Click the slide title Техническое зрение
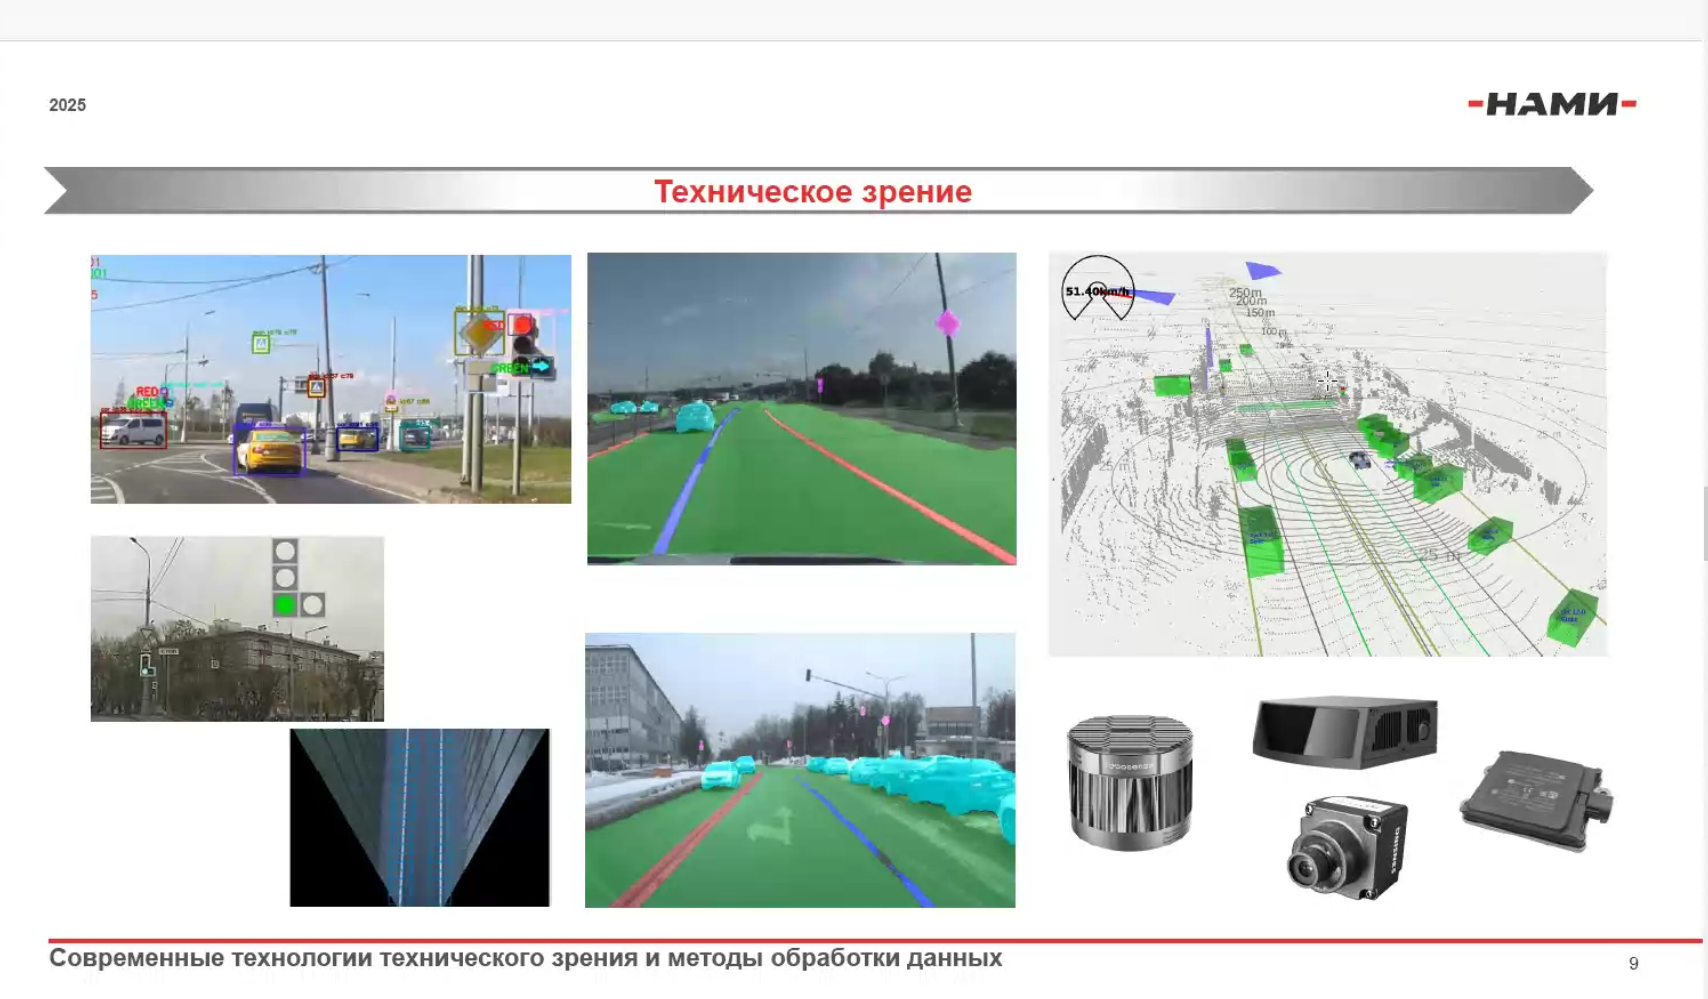The image size is (1708, 999). [x=812, y=191]
